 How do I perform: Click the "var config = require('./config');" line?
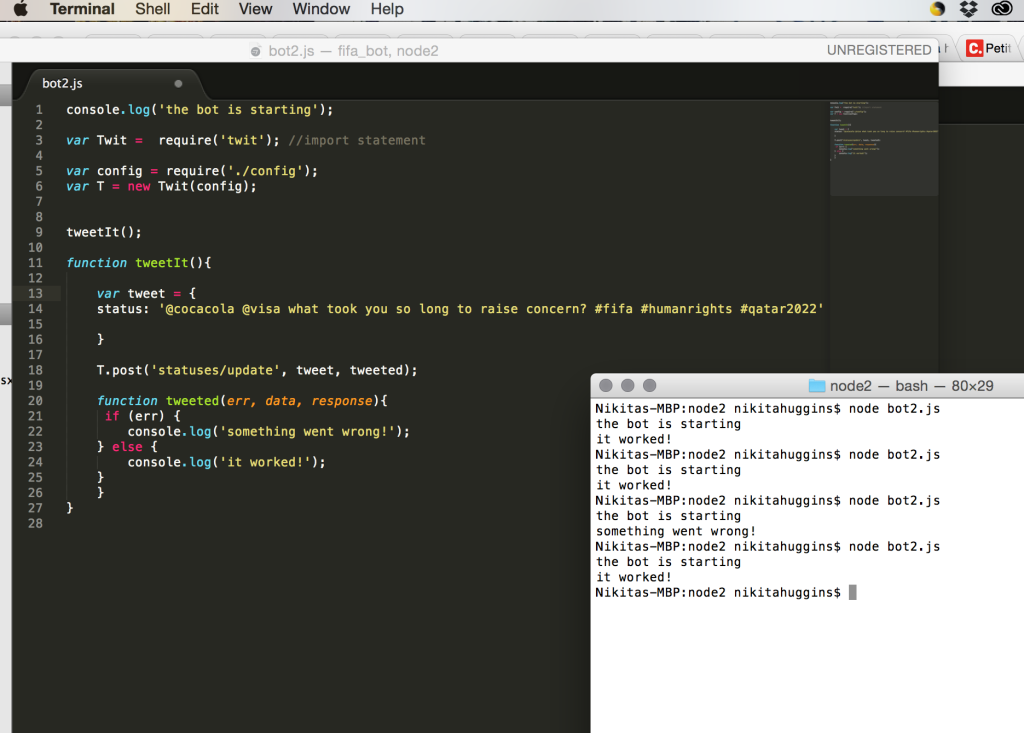192,171
